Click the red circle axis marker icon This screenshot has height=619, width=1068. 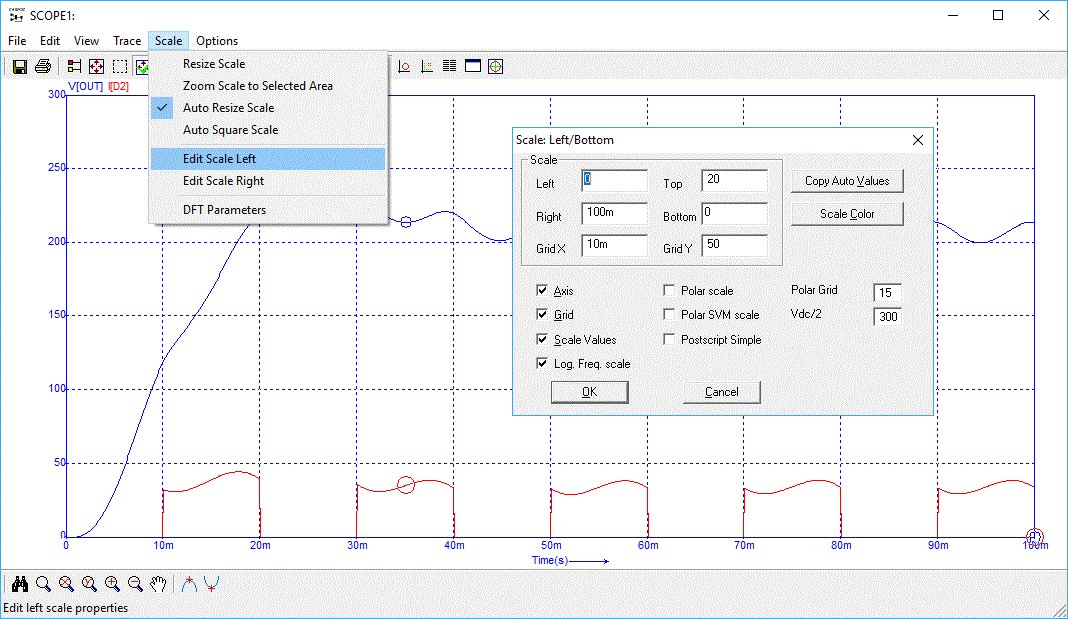coord(404,66)
